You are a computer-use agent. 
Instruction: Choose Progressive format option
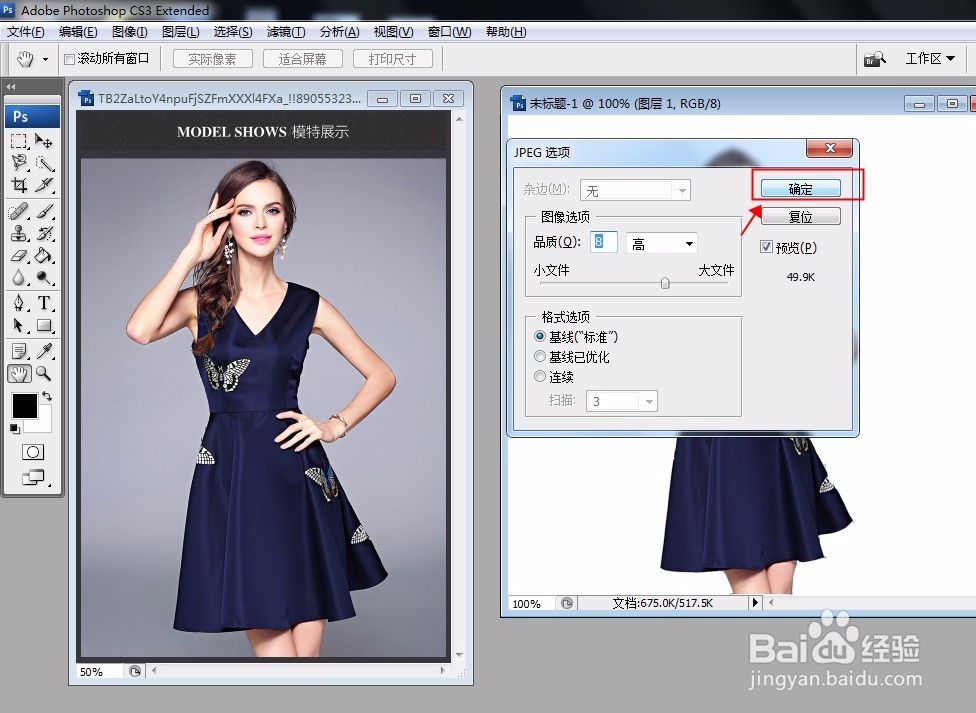click(x=540, y=376)
